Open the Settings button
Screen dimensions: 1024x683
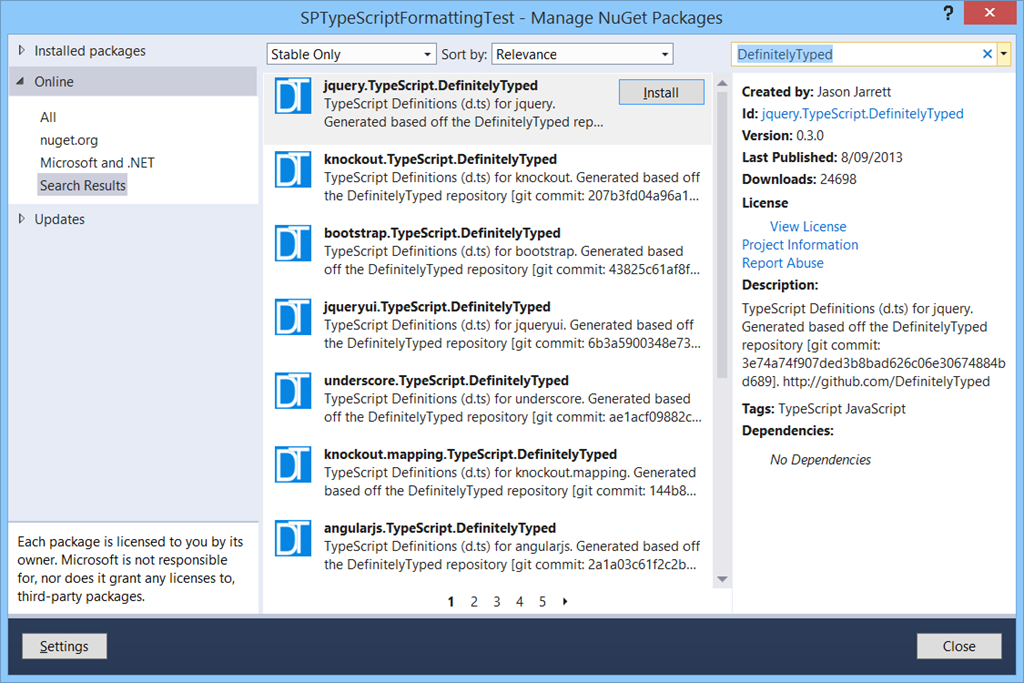pos(64,646)
